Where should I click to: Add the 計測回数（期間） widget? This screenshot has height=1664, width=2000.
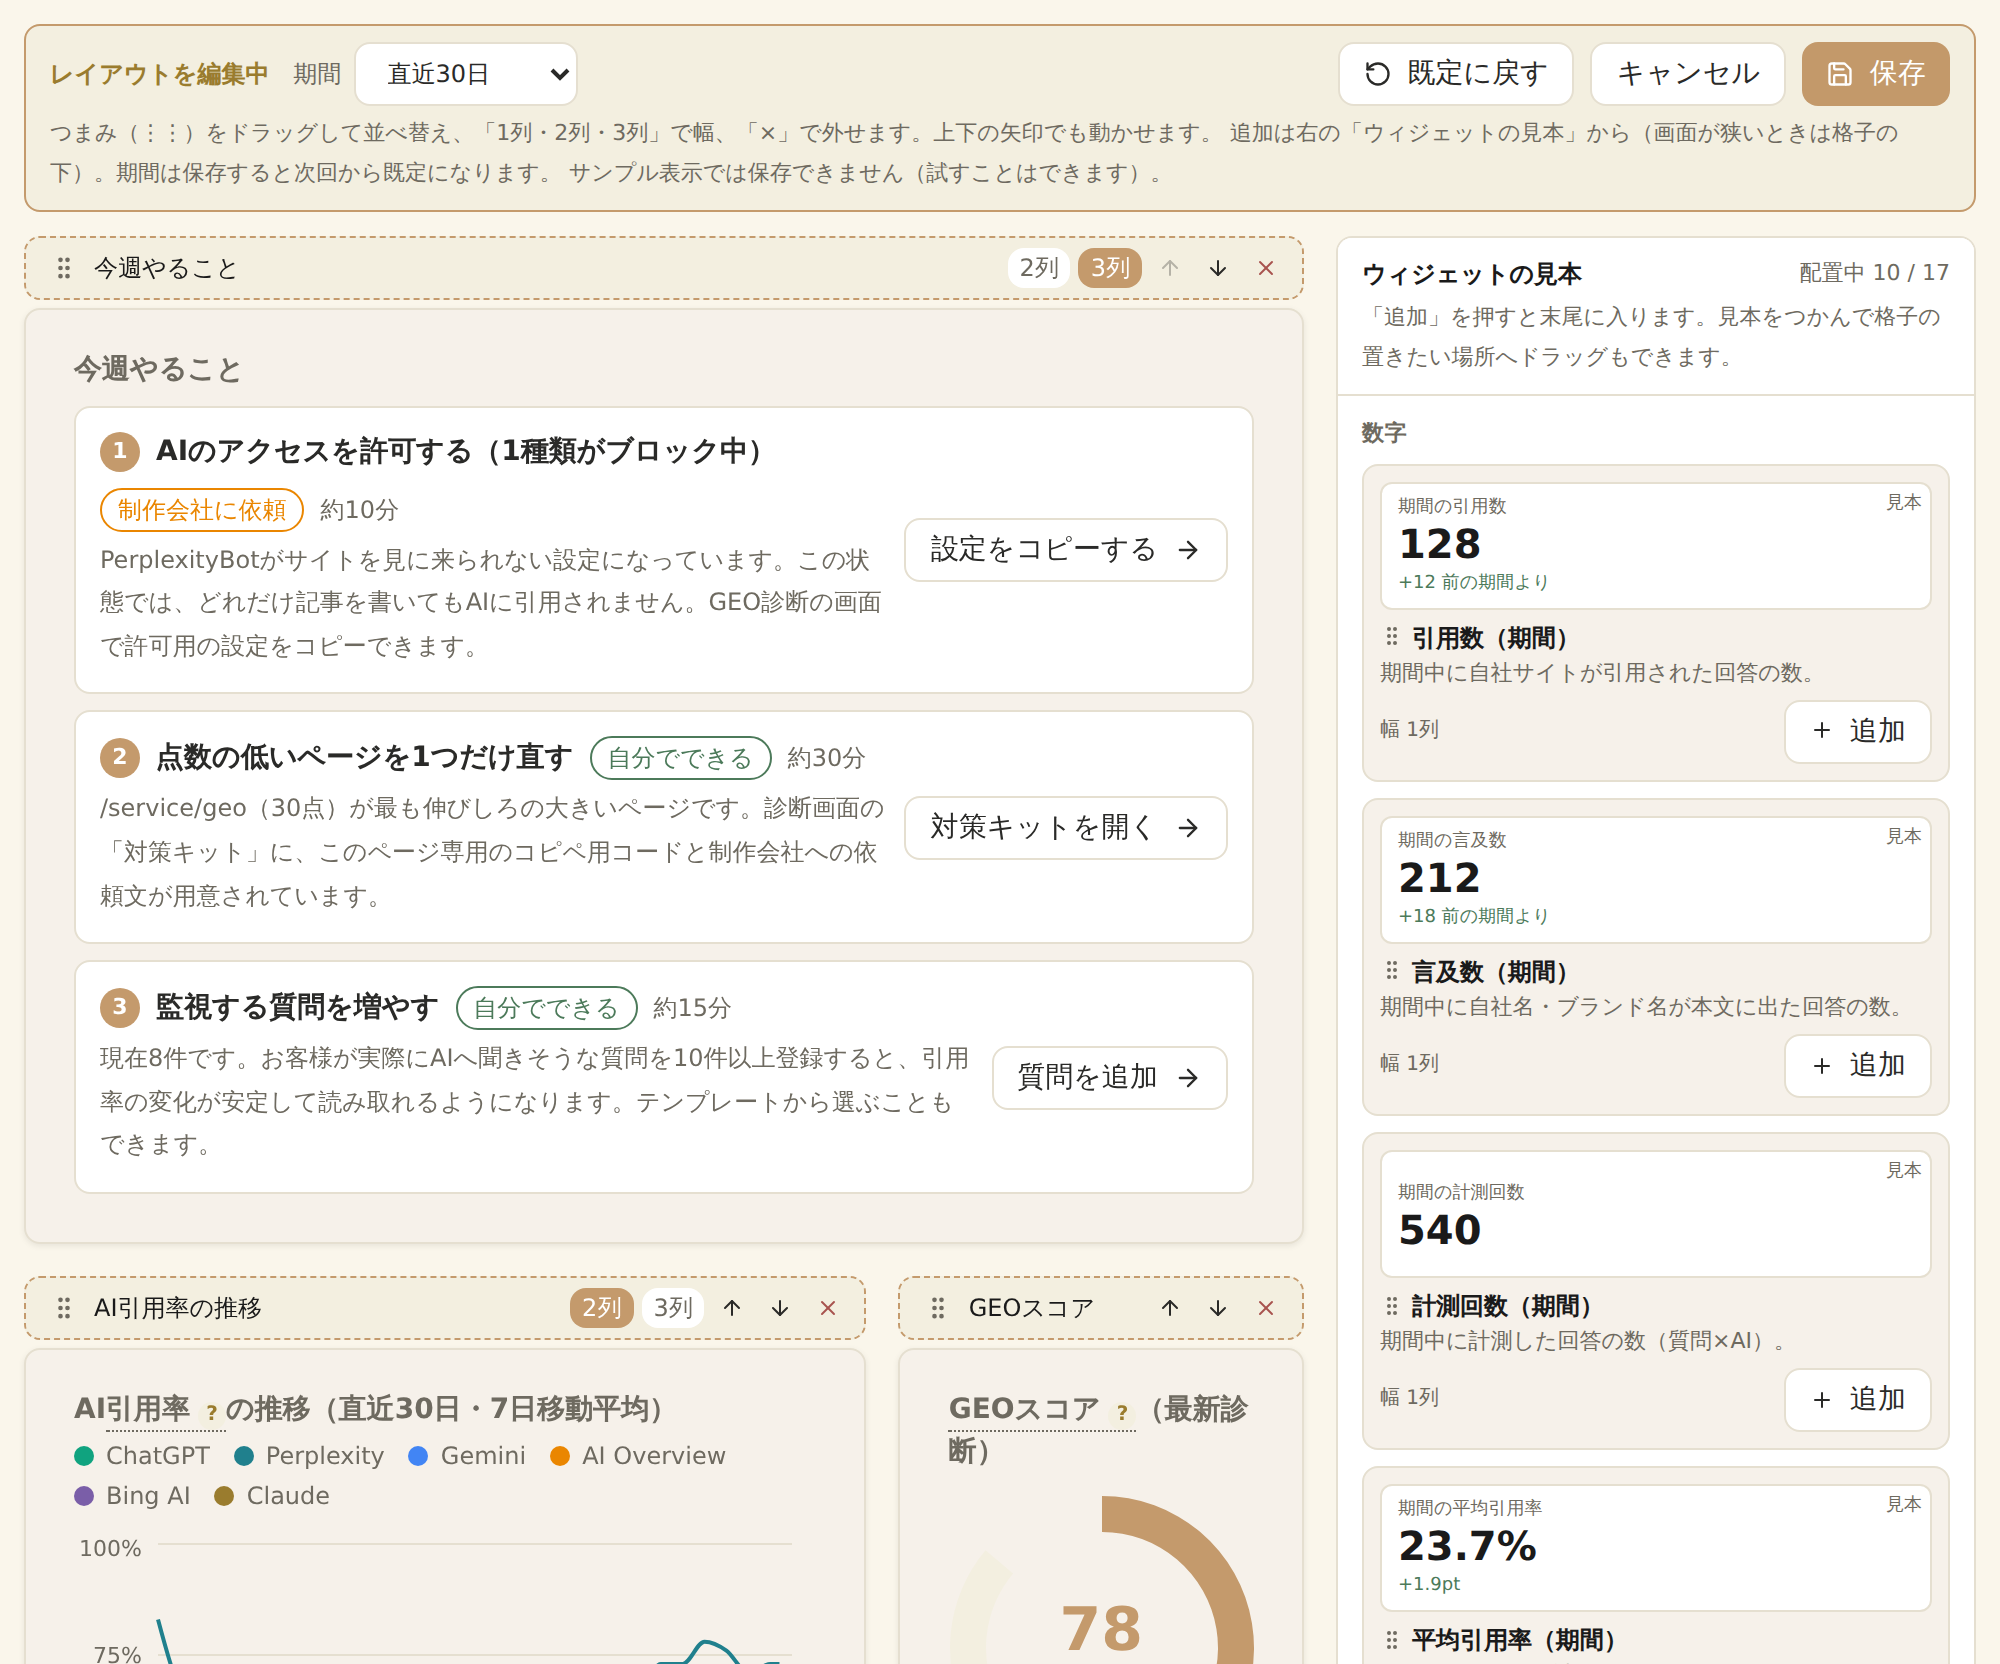[1858, 1400]
